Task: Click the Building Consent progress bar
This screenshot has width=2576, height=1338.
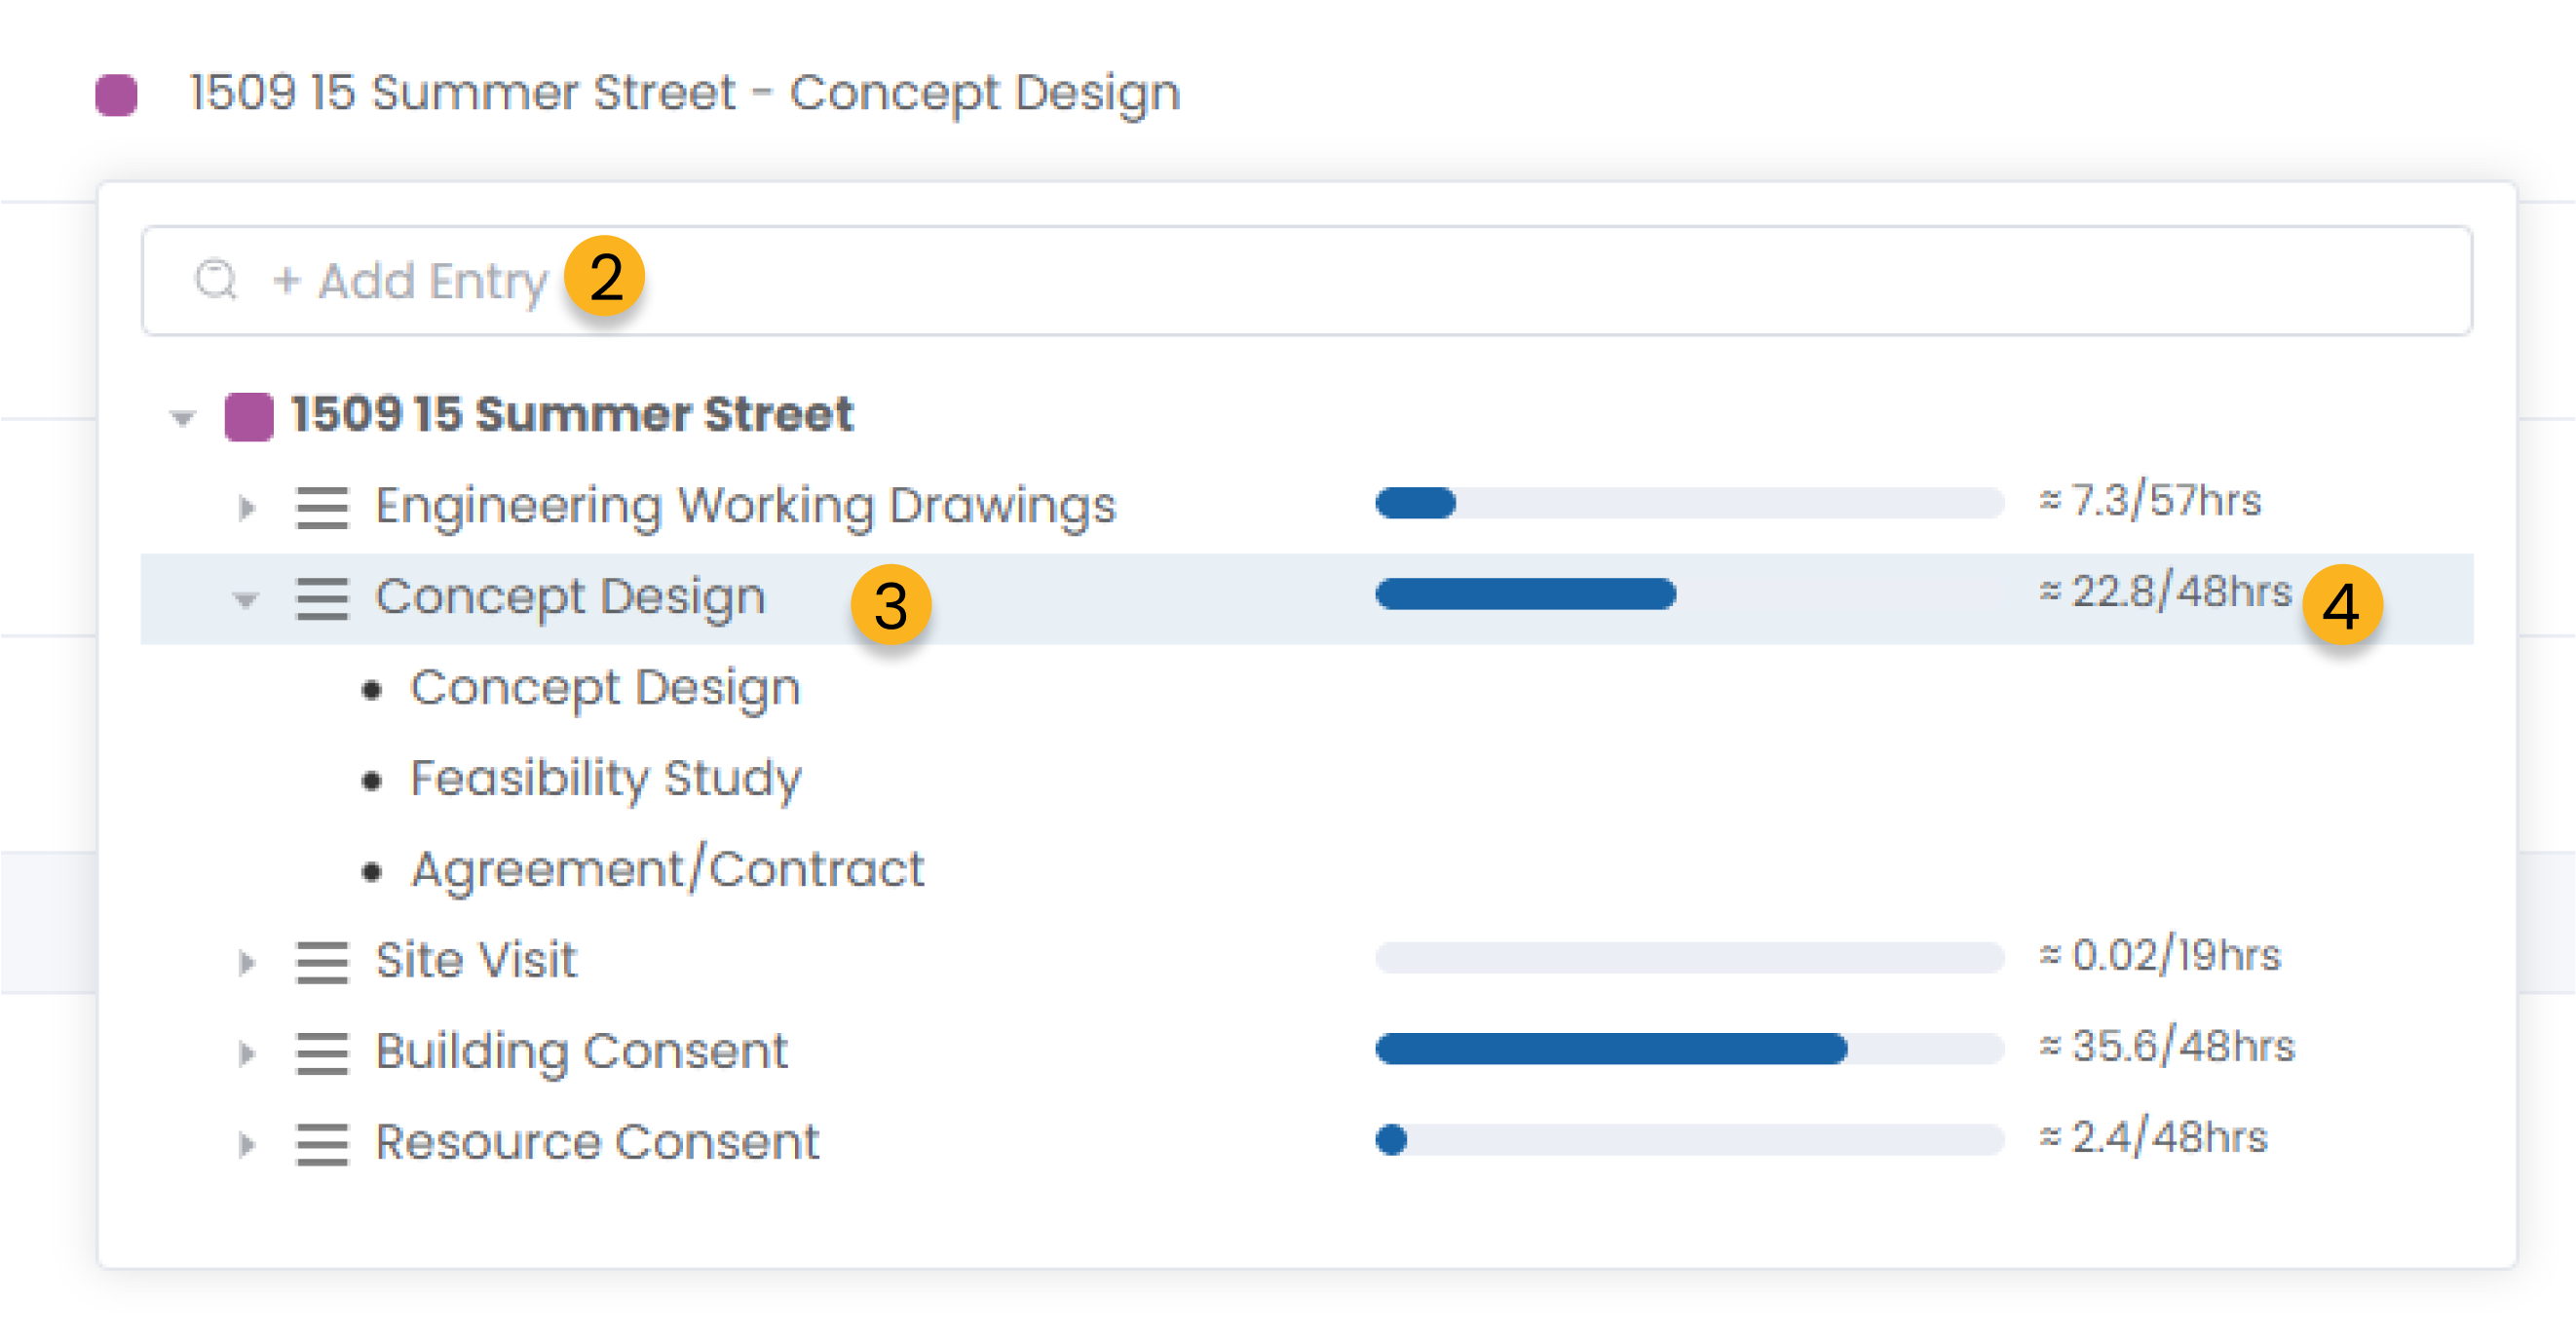Action: 1689,1048
